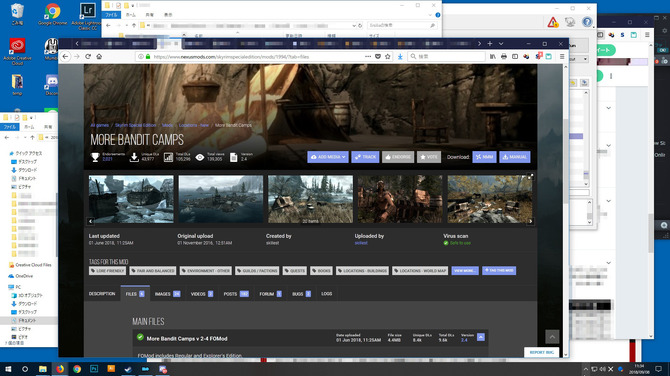Open Firefox library icon
The height and width of the screenshot is (376, 670).
click(493, 56)
